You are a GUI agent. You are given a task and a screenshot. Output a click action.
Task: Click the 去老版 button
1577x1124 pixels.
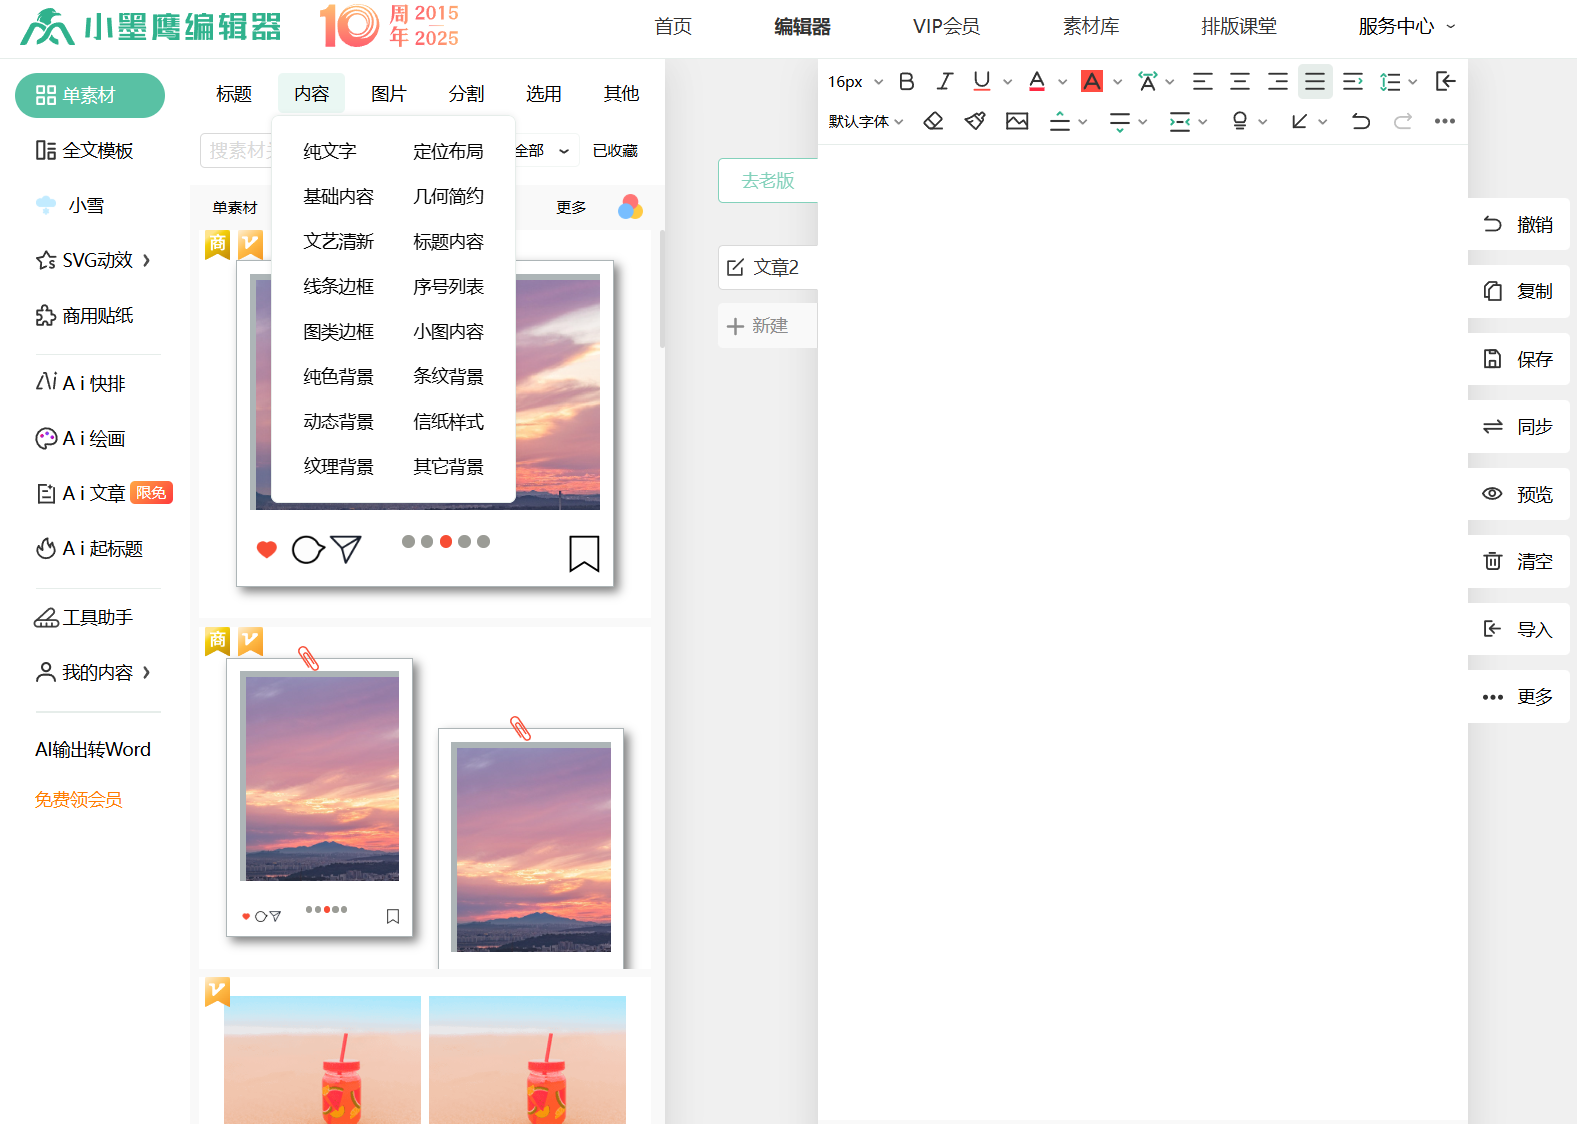[x=767, y=181]
